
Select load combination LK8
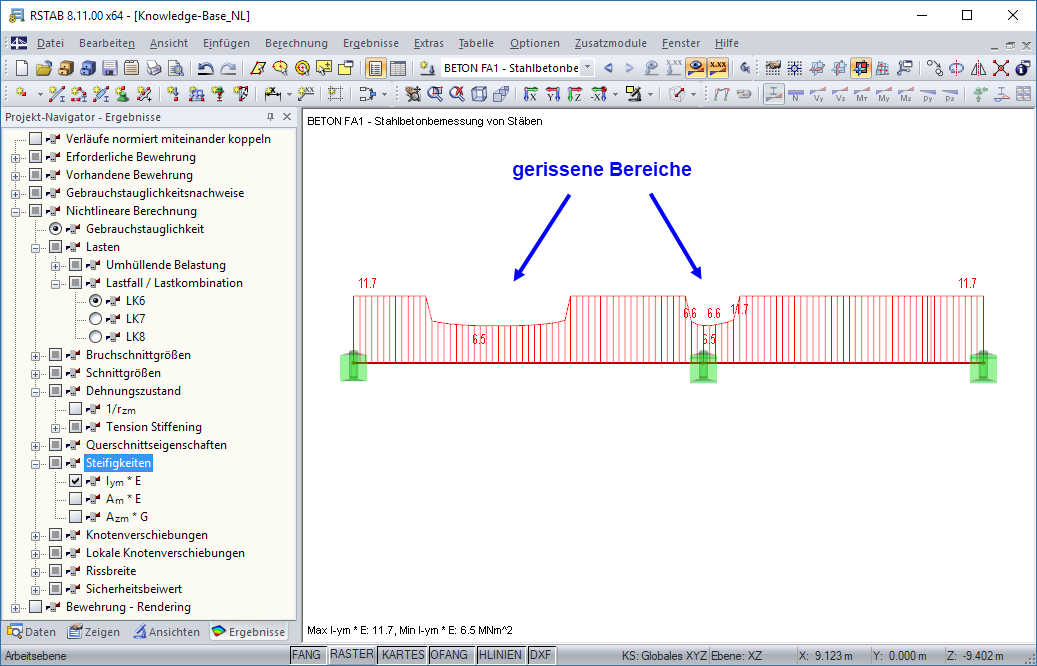click(96, 337)
